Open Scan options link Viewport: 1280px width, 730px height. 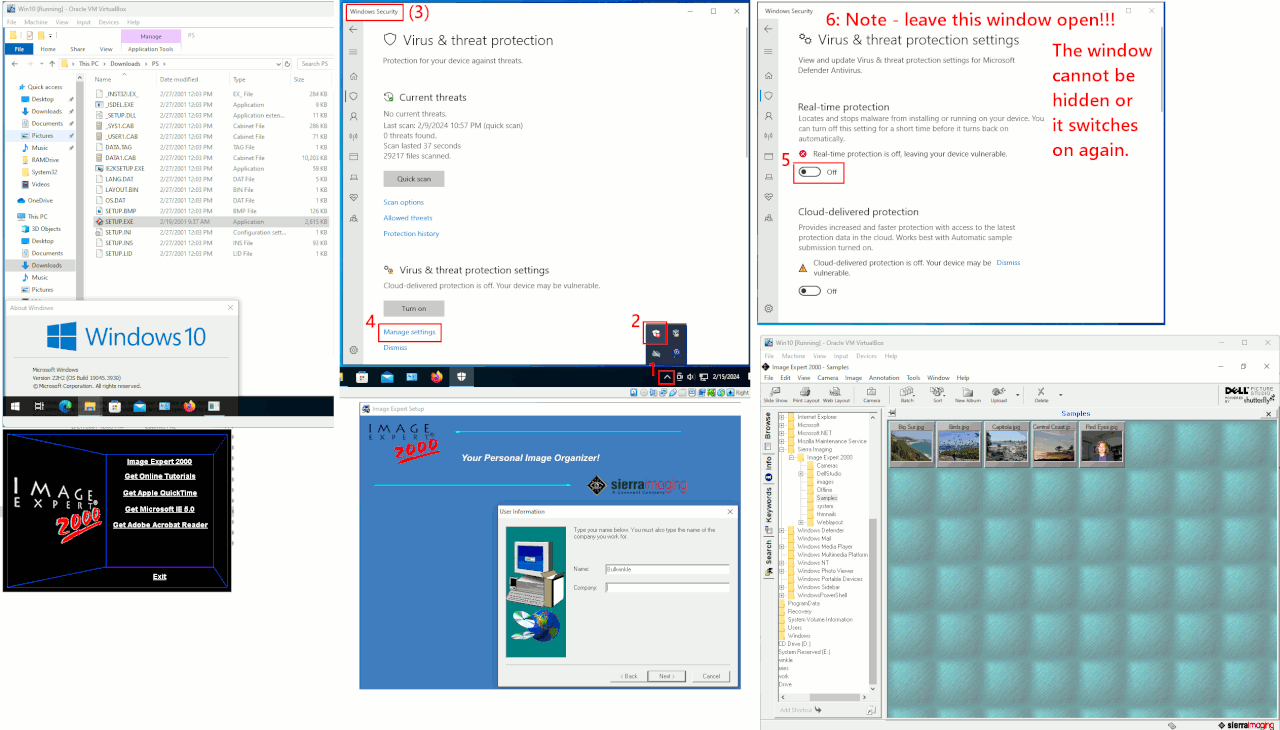tap(404, 202)
